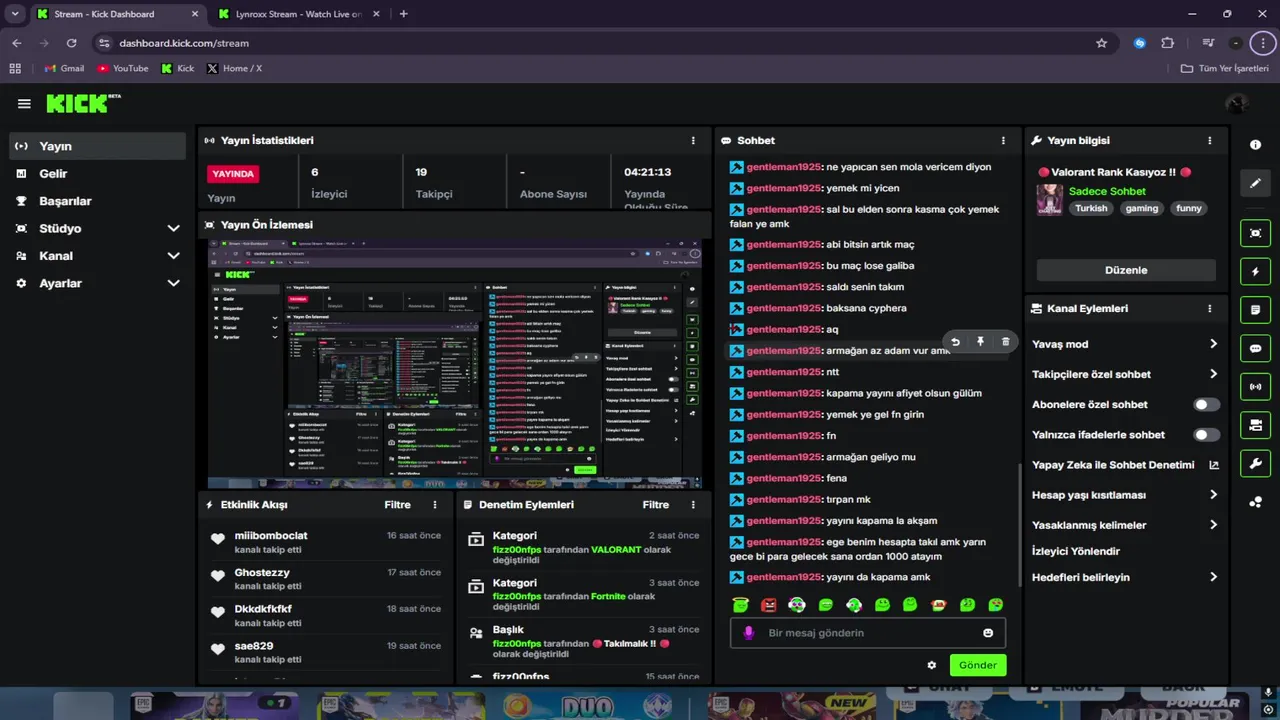
Task: Toggle the stream preview panel icon in right rail
Action: [1255, 233]
